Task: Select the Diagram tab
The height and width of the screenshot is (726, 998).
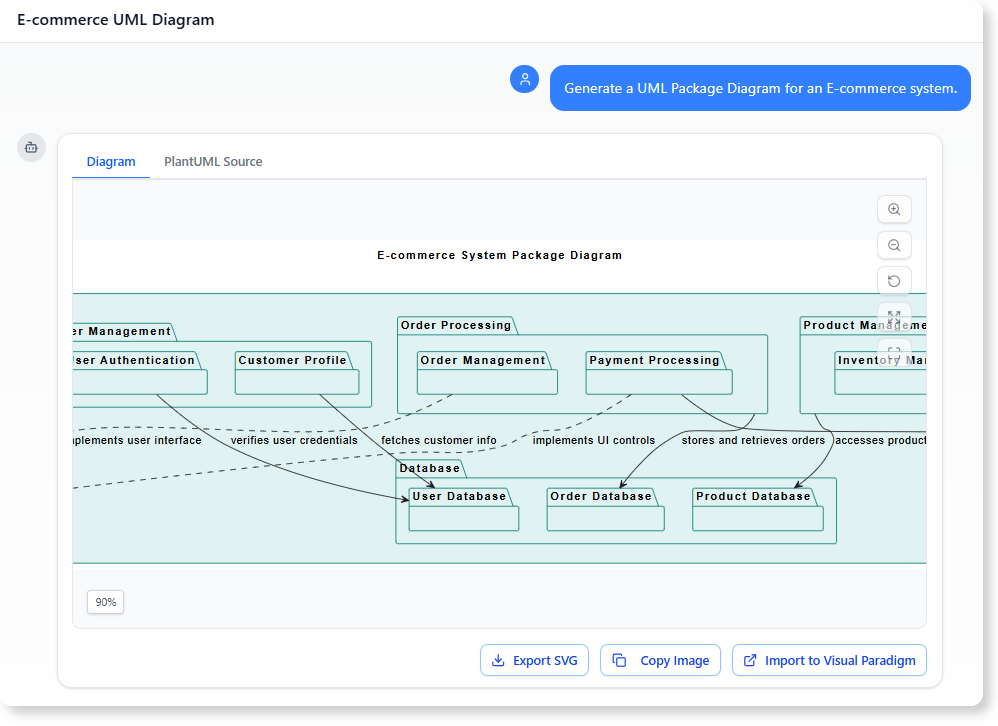Action: (111, 161)
